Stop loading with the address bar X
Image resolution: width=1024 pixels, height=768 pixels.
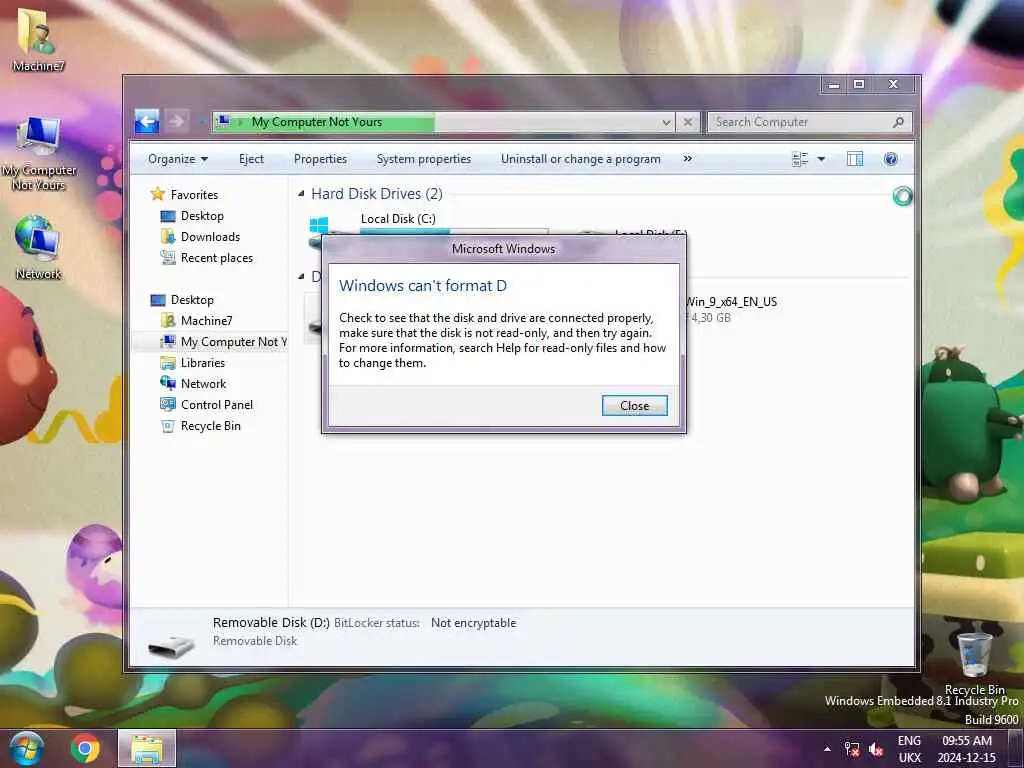click(x=688, y=122)
